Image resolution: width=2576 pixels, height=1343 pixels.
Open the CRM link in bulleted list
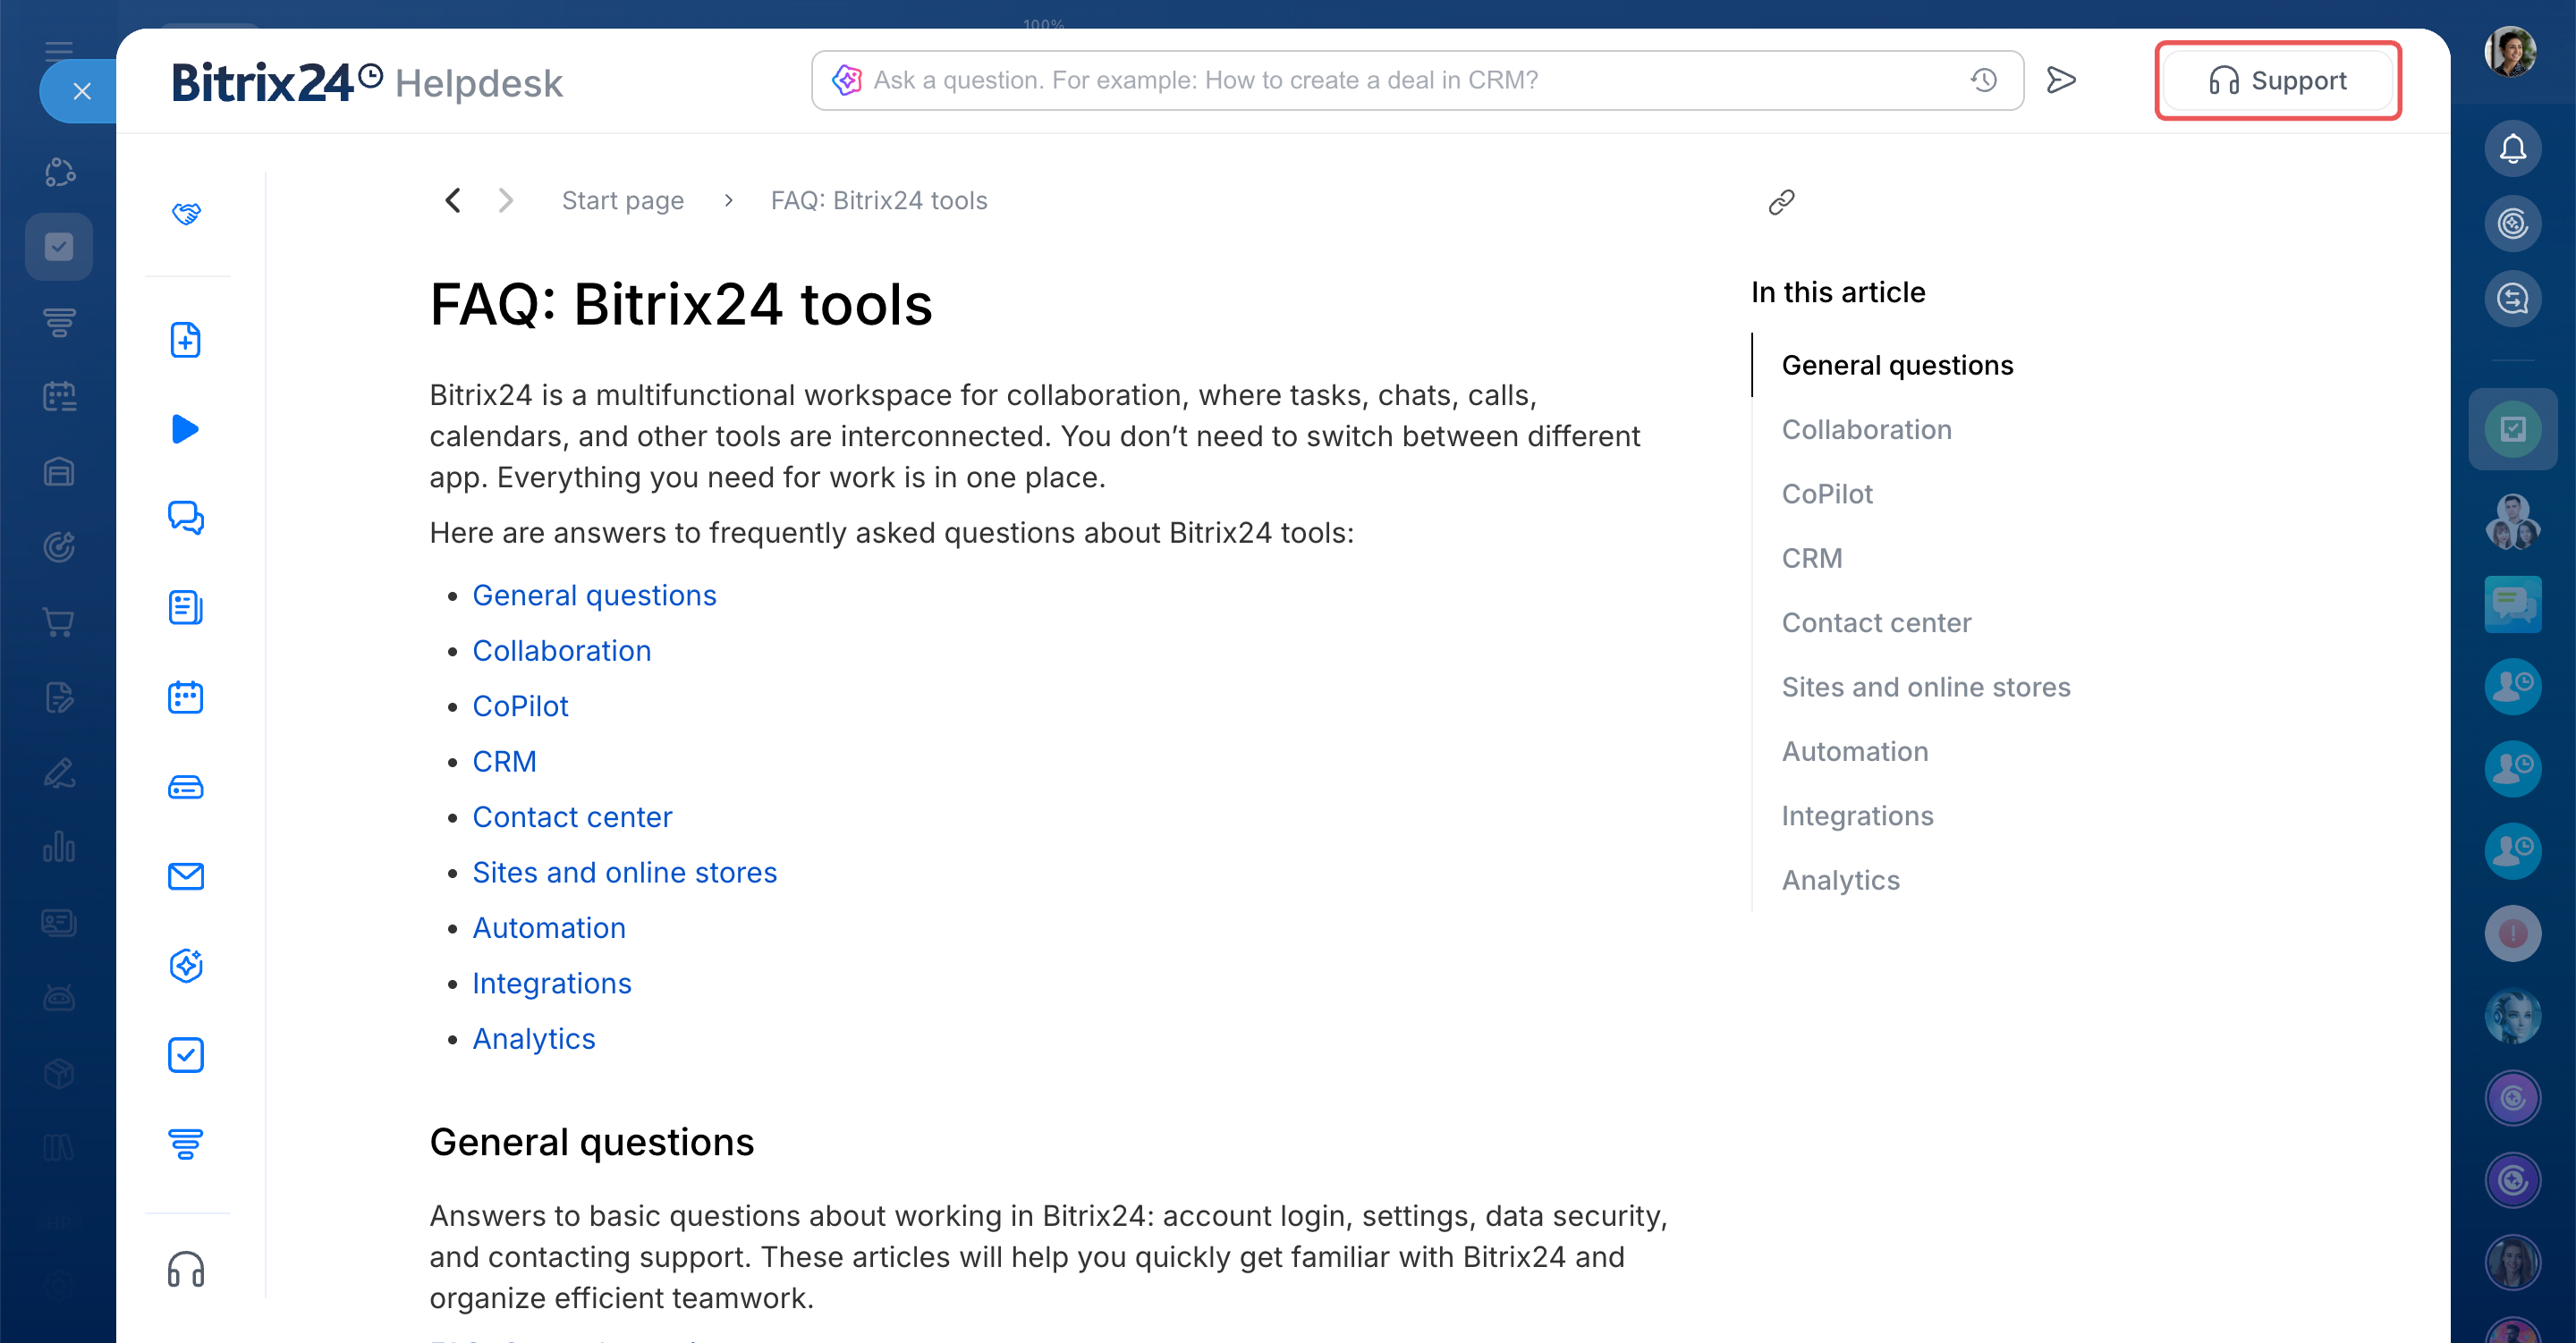coord(504,761)
